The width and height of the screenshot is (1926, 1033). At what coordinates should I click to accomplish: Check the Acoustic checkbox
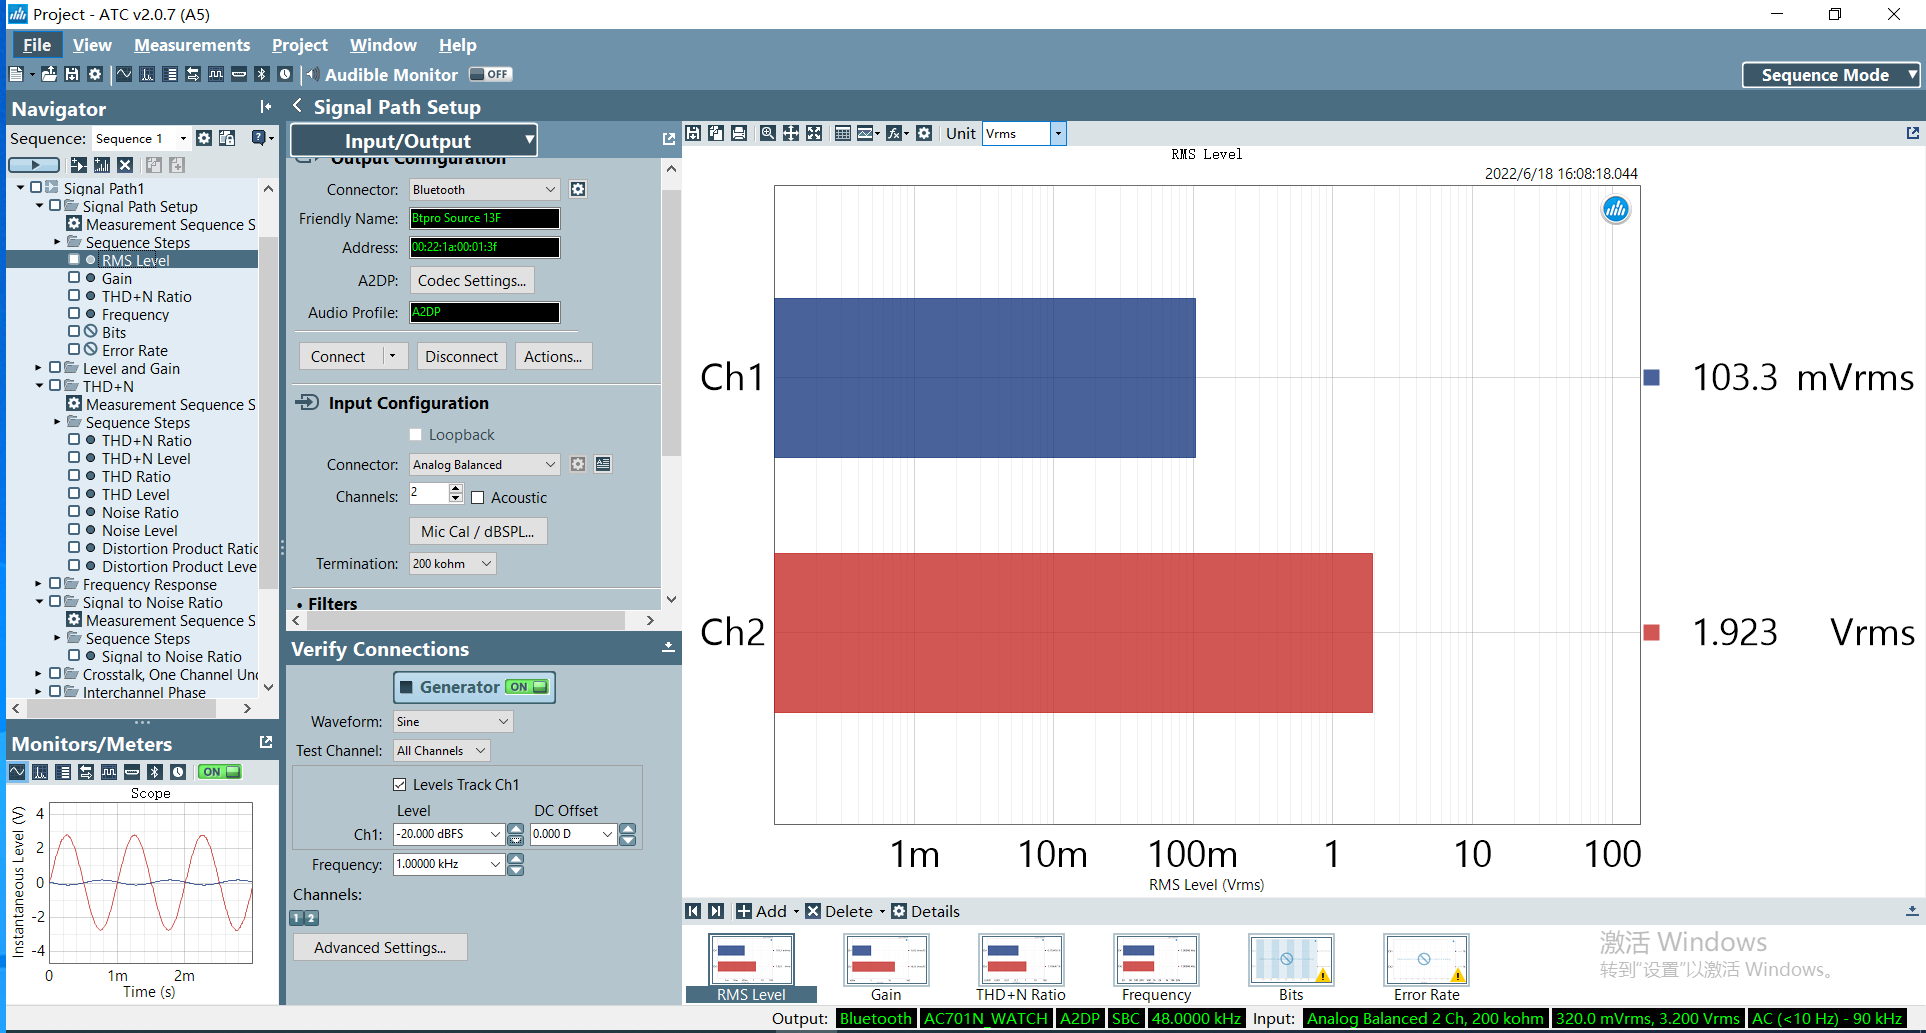pos(478,498)
